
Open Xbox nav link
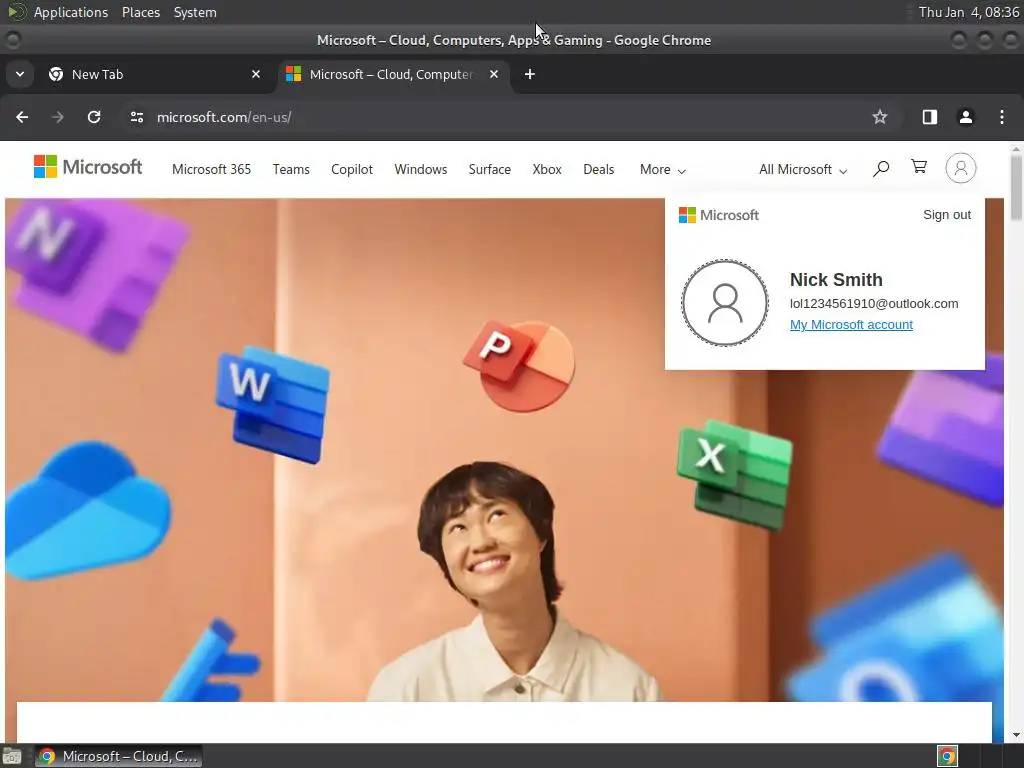(547, 169)
